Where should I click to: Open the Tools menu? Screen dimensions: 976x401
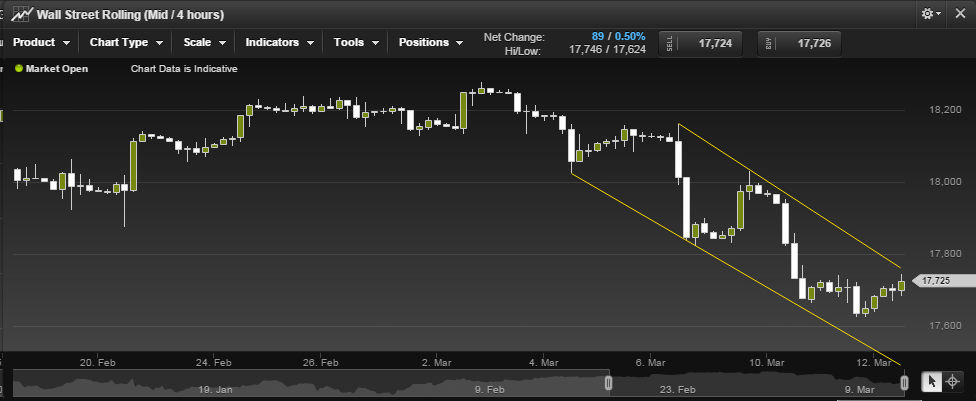click(x=357, y=42)
